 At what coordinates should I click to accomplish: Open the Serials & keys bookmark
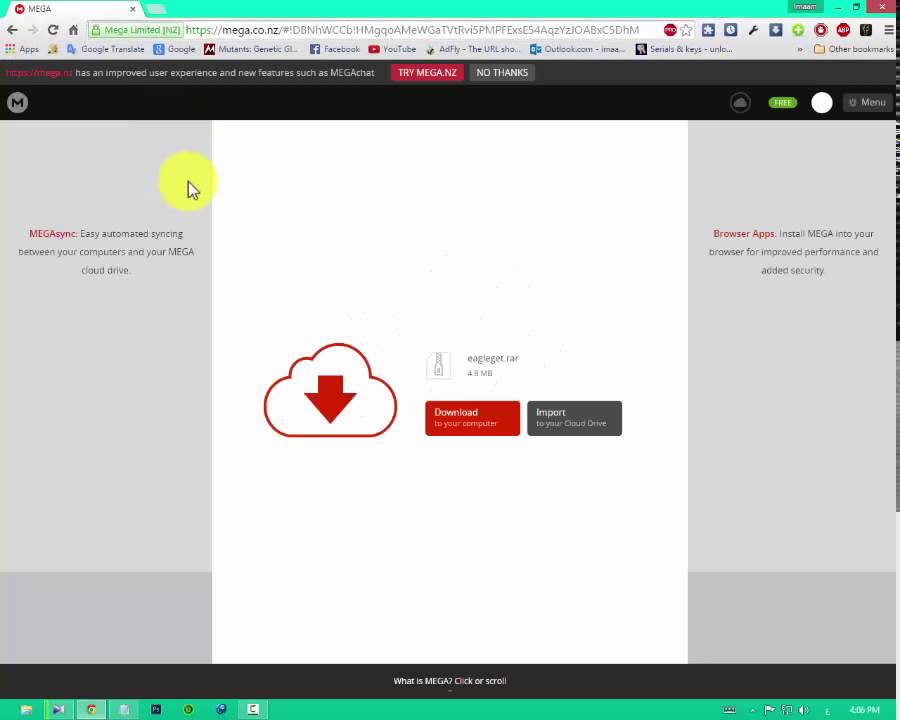click(x=684, y=49)
